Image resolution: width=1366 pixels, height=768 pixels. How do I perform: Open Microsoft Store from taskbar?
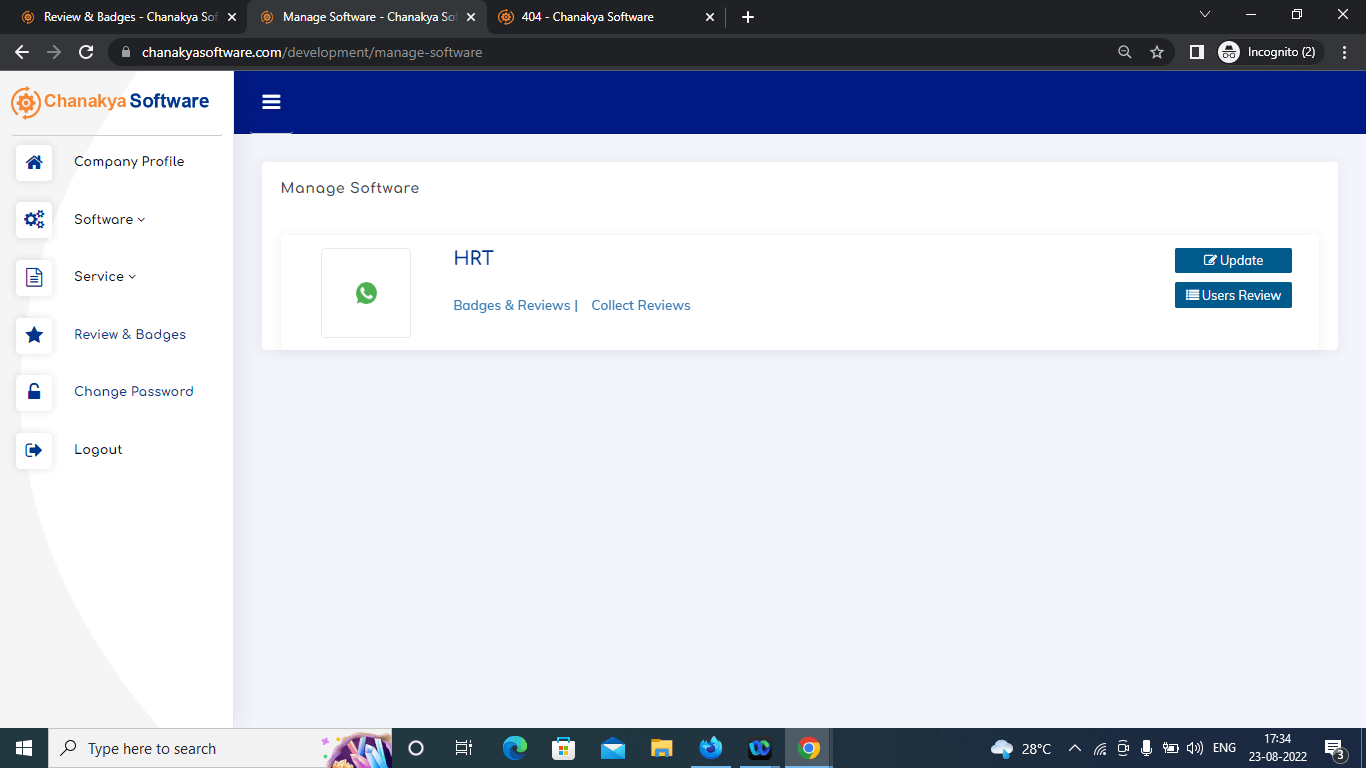(x=563, y=748)
